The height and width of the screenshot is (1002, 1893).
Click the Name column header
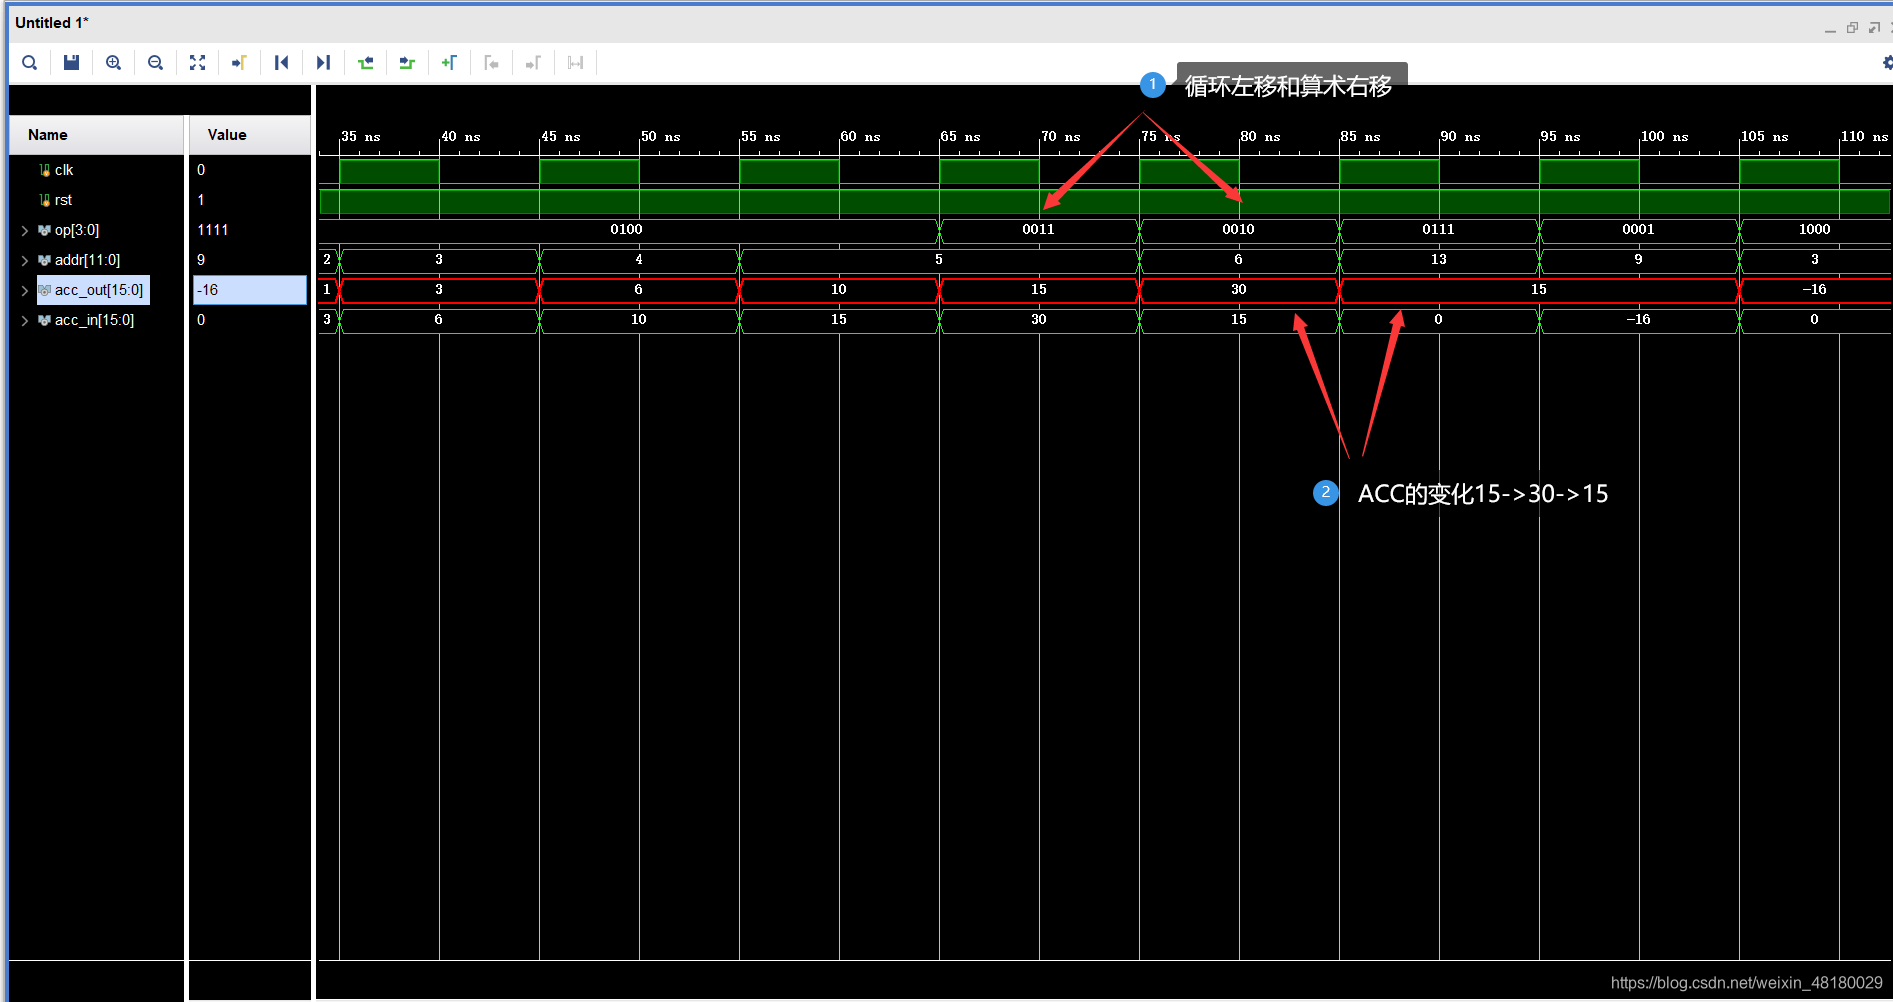pos(97,135)
